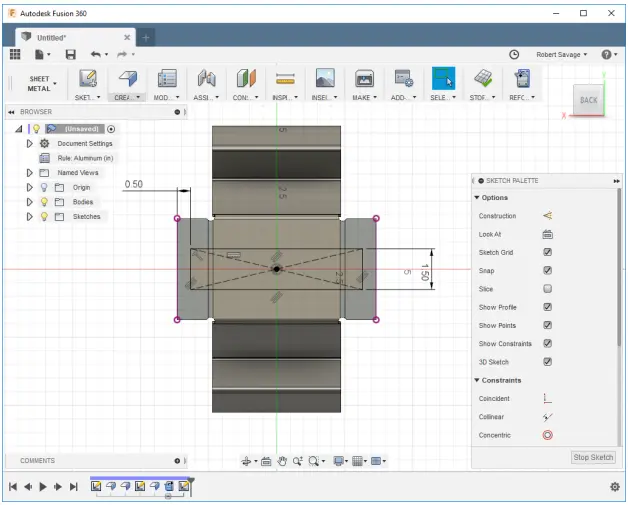
Task: Select the Collinear constraint icon
Action: click(x=547, y=417)
